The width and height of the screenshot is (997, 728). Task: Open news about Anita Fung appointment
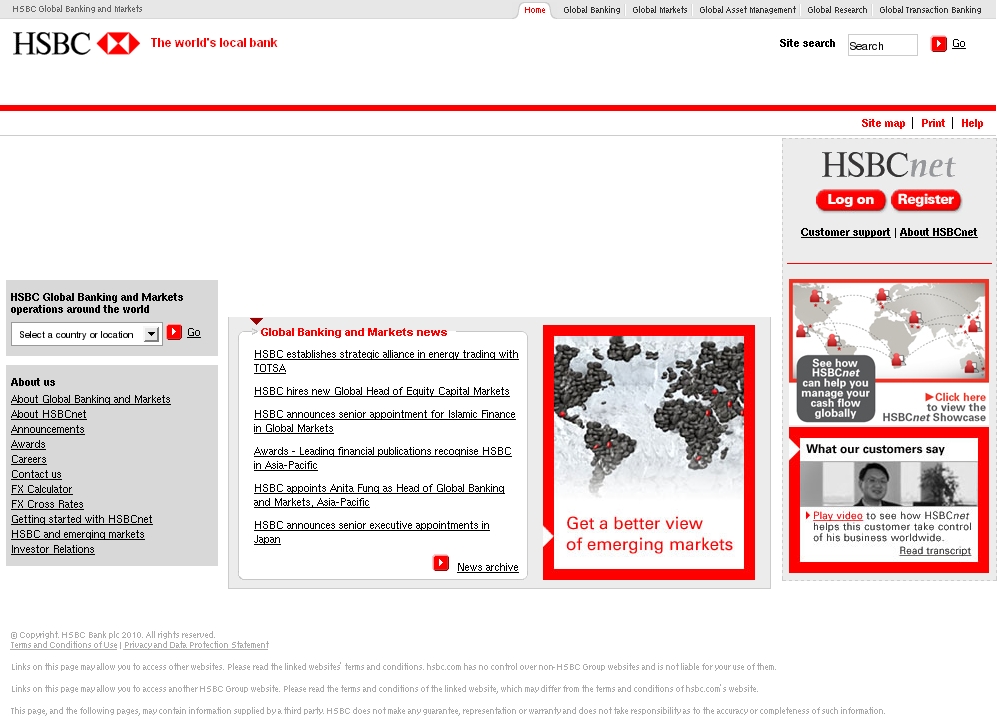pos(379,495)
